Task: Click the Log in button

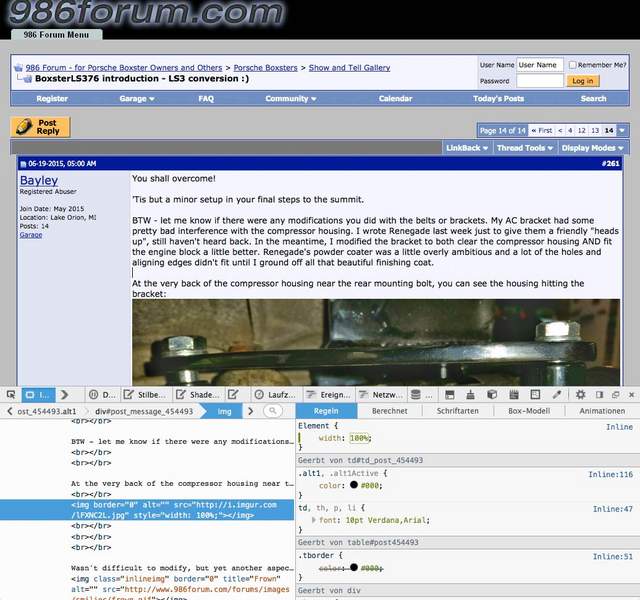Action: [x=582, y=81]
